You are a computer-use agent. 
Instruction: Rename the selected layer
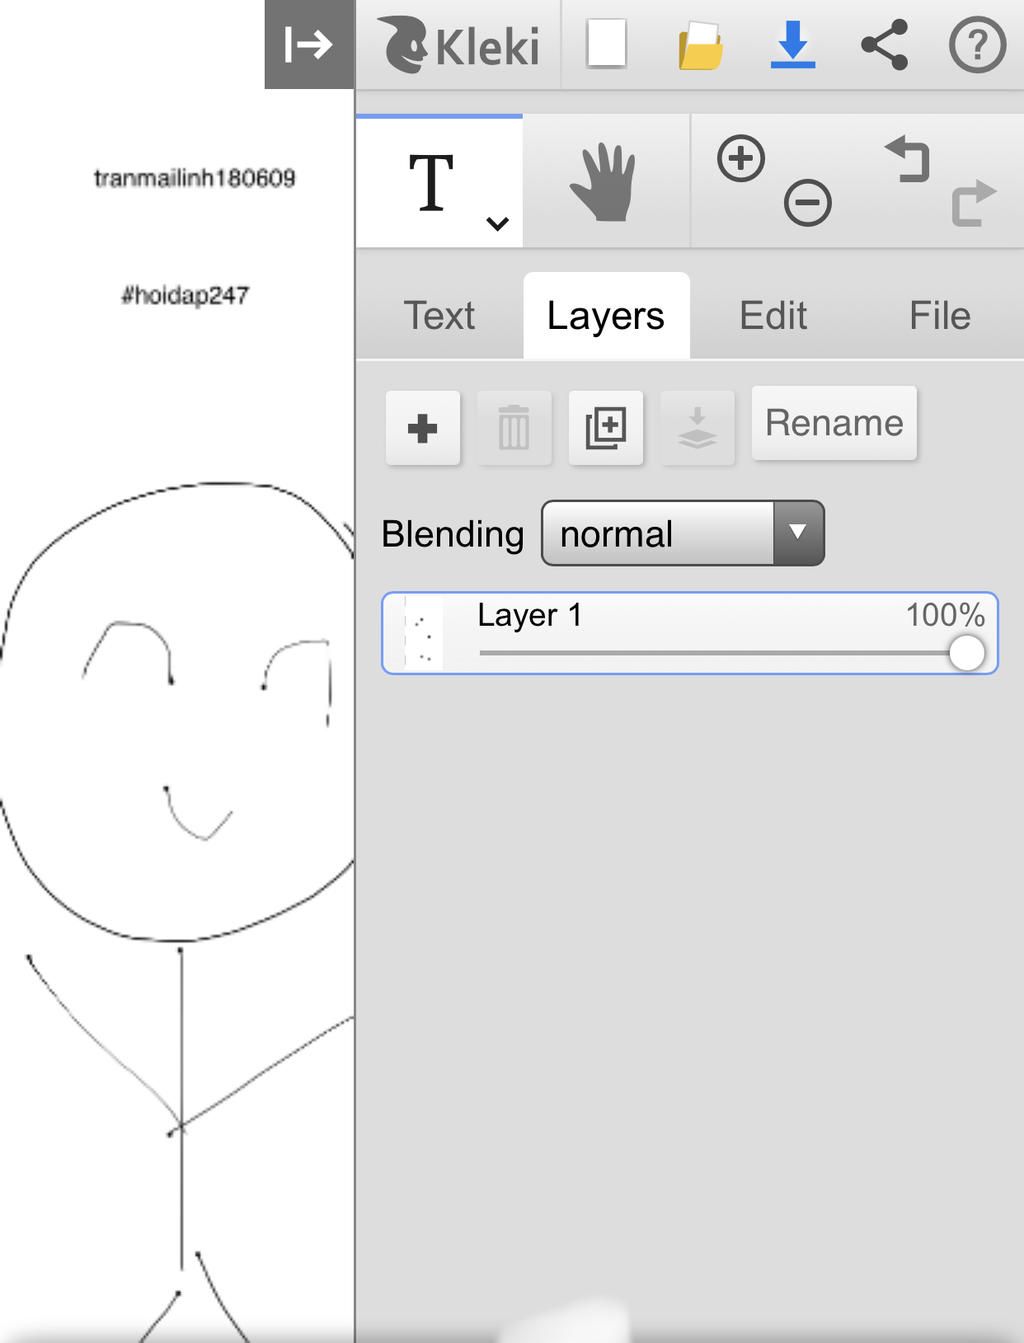(834, 423)
